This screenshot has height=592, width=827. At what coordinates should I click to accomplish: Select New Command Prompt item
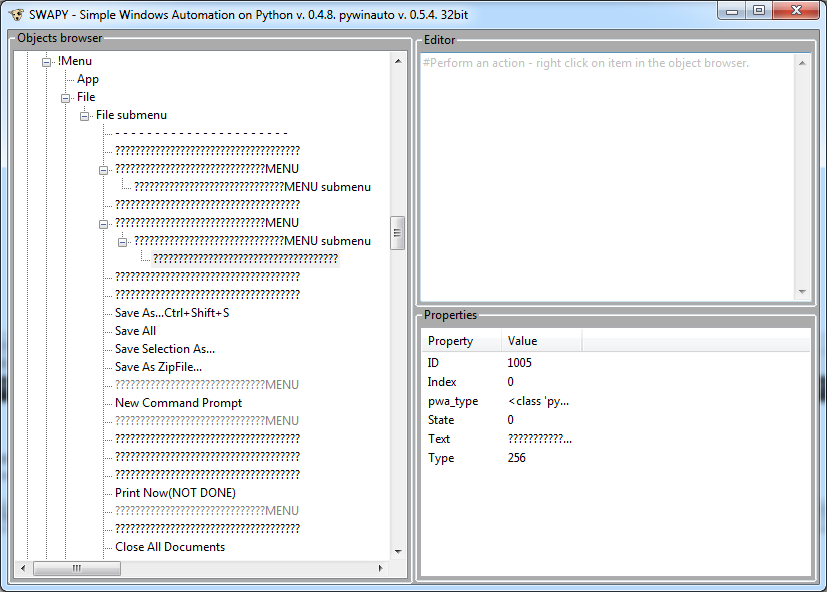tap(178, 403)
